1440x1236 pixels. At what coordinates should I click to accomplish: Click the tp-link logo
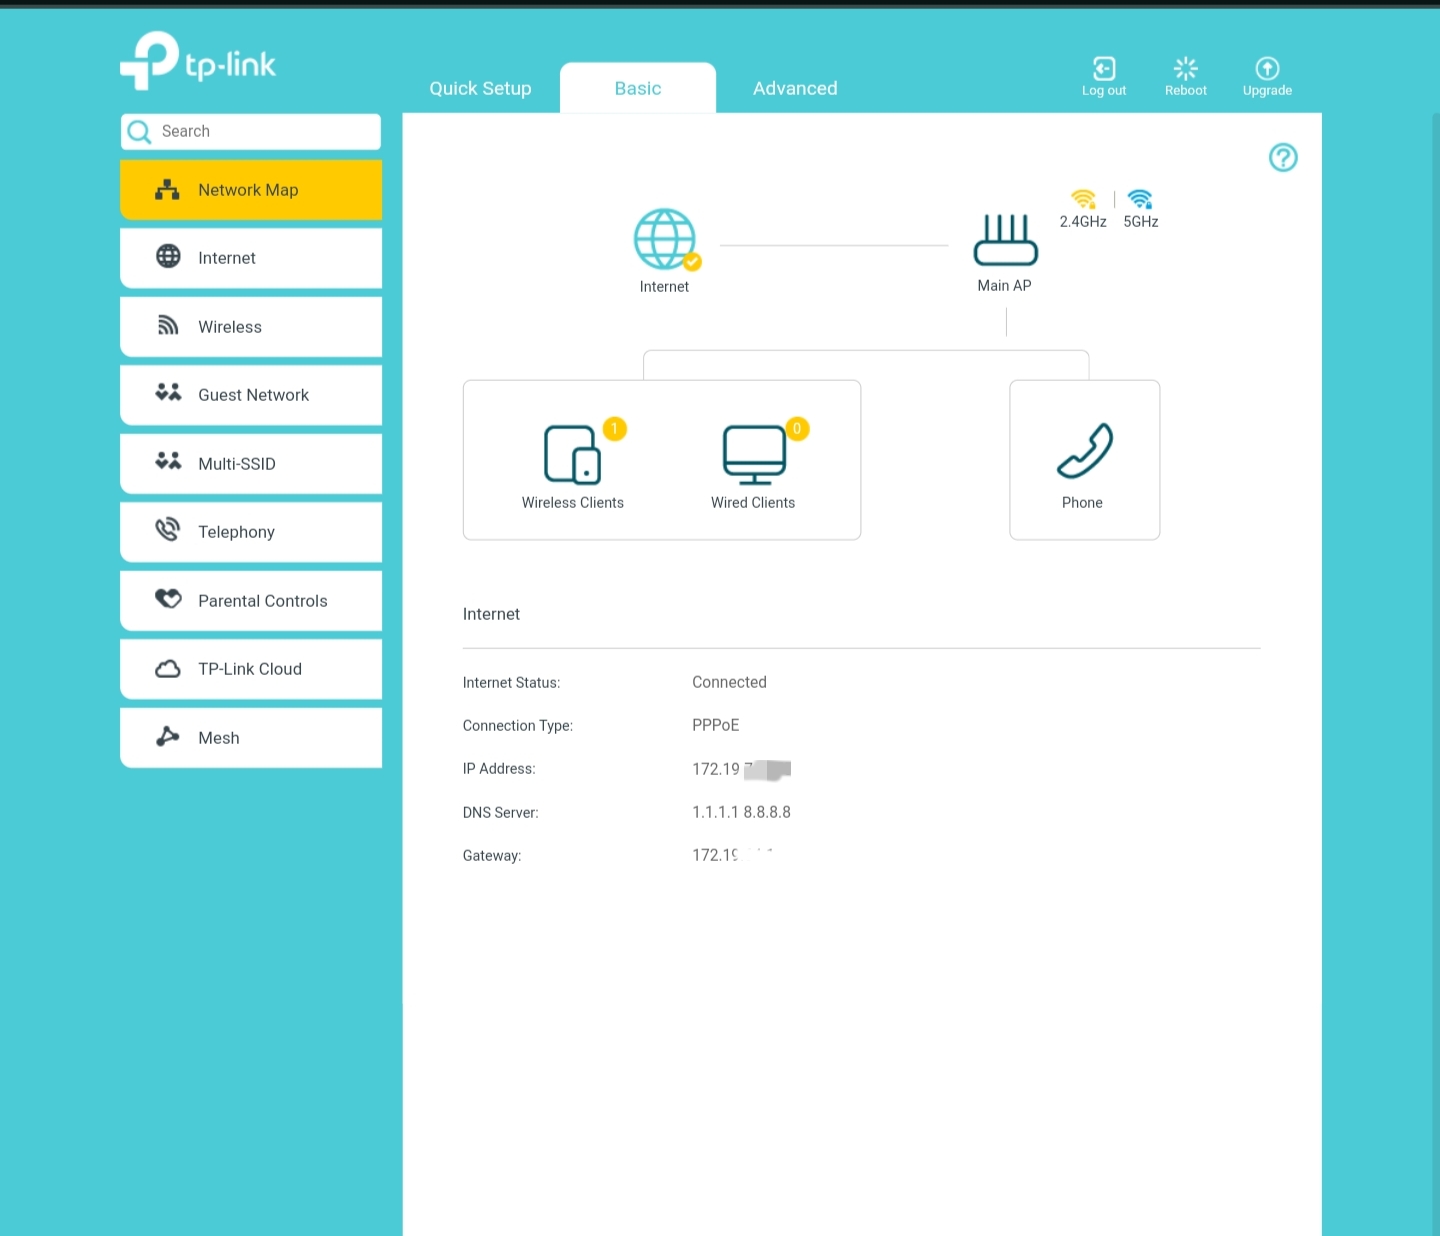click(198, 60)
